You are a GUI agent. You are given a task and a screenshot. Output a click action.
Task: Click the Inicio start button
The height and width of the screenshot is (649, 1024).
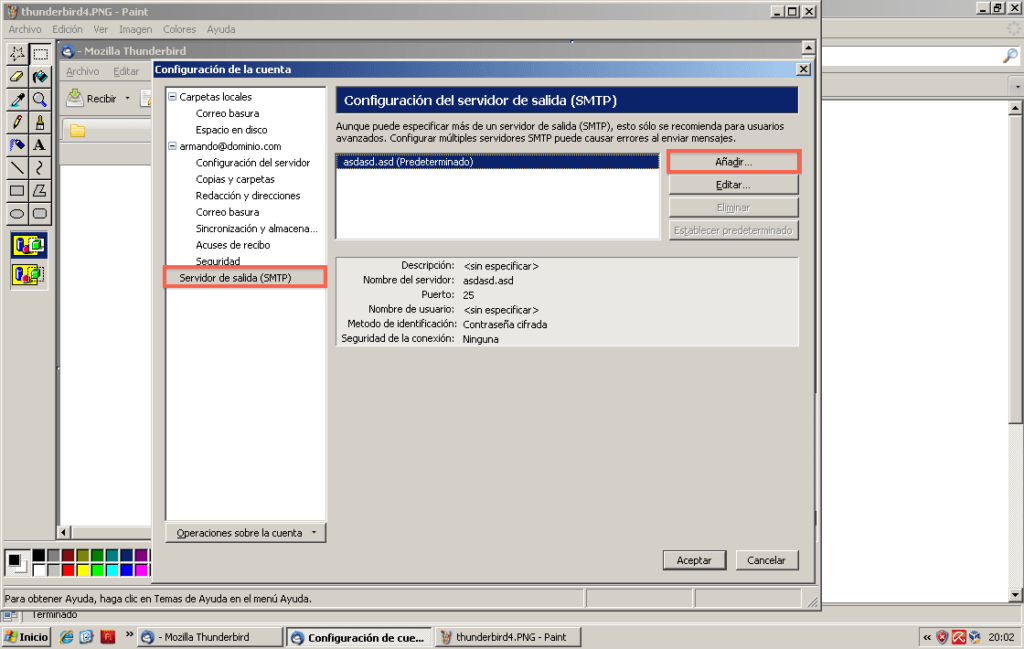[27, 637]
